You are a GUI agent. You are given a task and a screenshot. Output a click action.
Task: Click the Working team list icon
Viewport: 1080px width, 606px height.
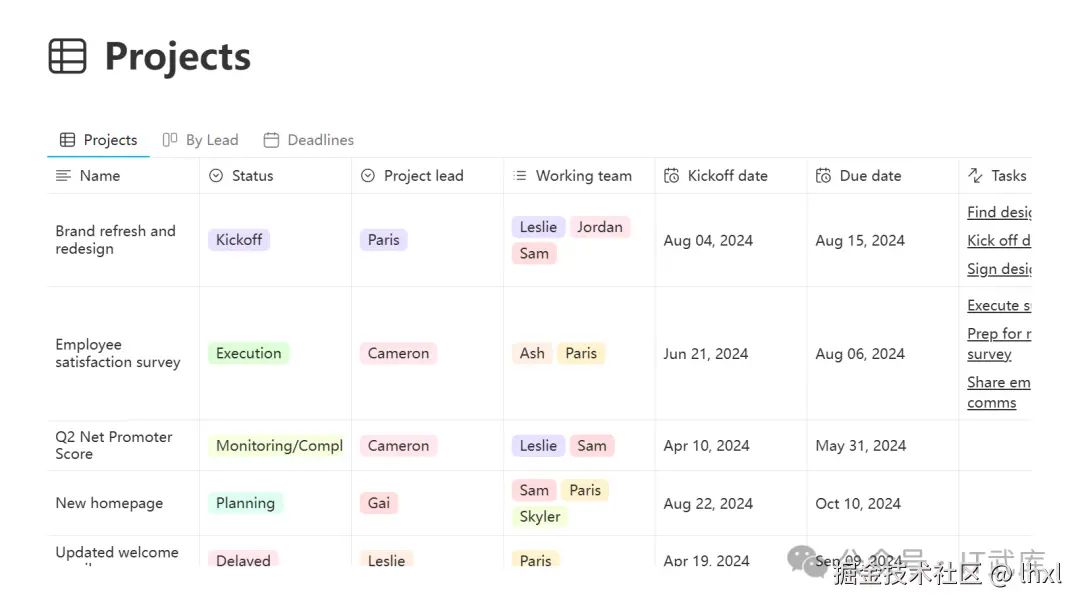point(520,176)
